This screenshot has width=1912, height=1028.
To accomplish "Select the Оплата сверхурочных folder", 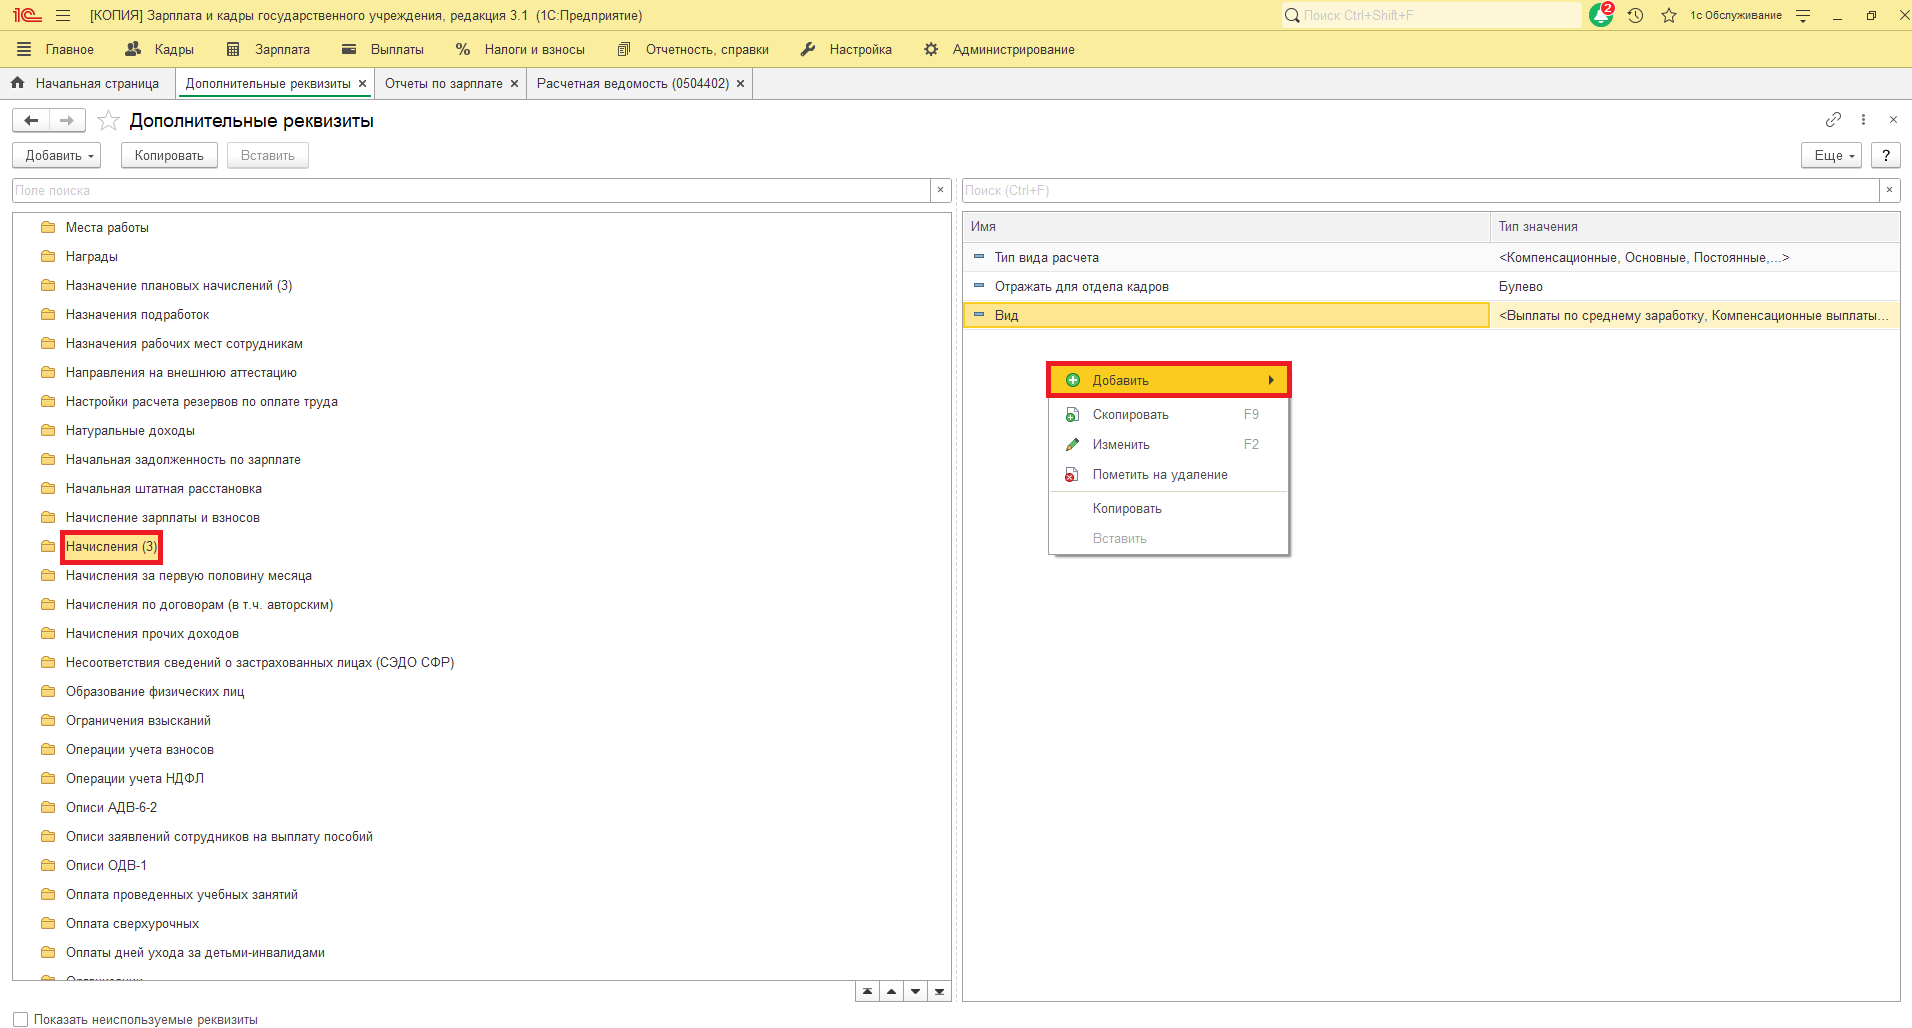I will pos(132,924).
